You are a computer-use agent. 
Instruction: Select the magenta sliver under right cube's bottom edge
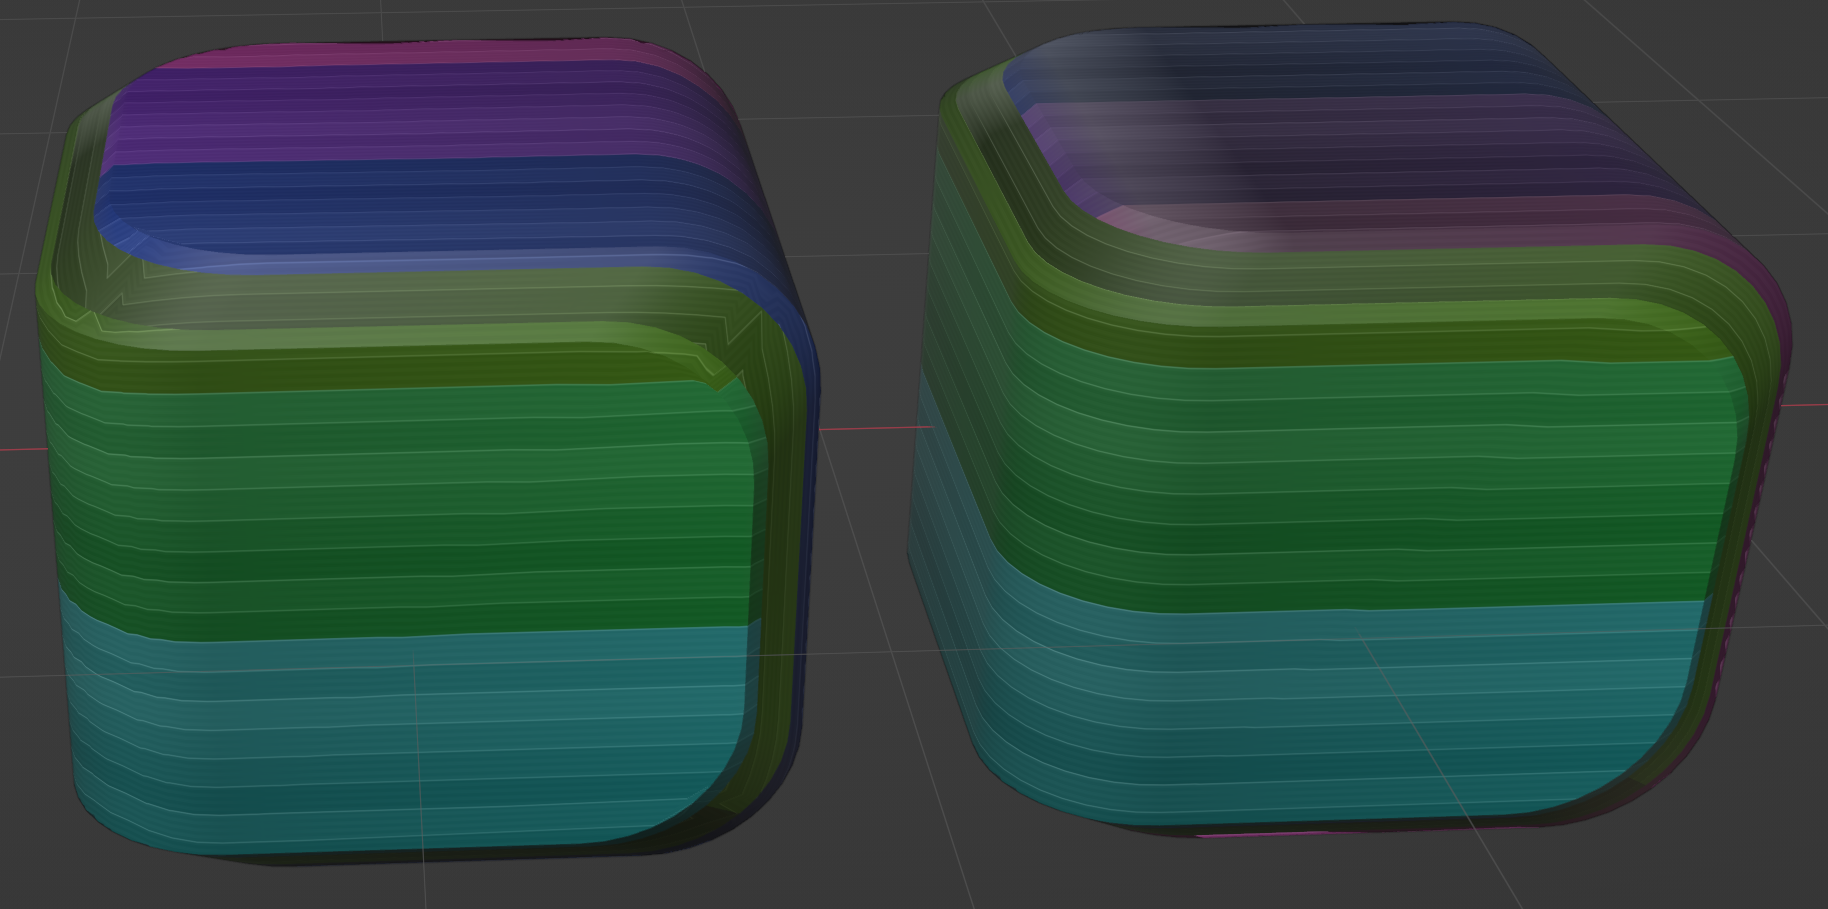(1260, 832)
